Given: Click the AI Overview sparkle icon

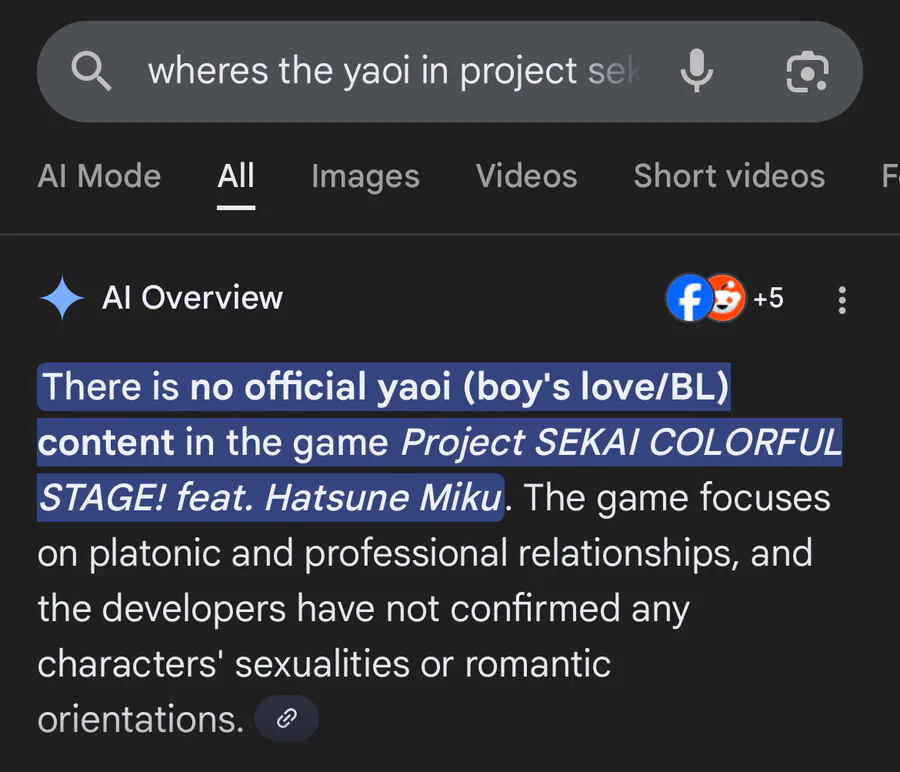Looking at the screenshot, I should pos(62,298).
